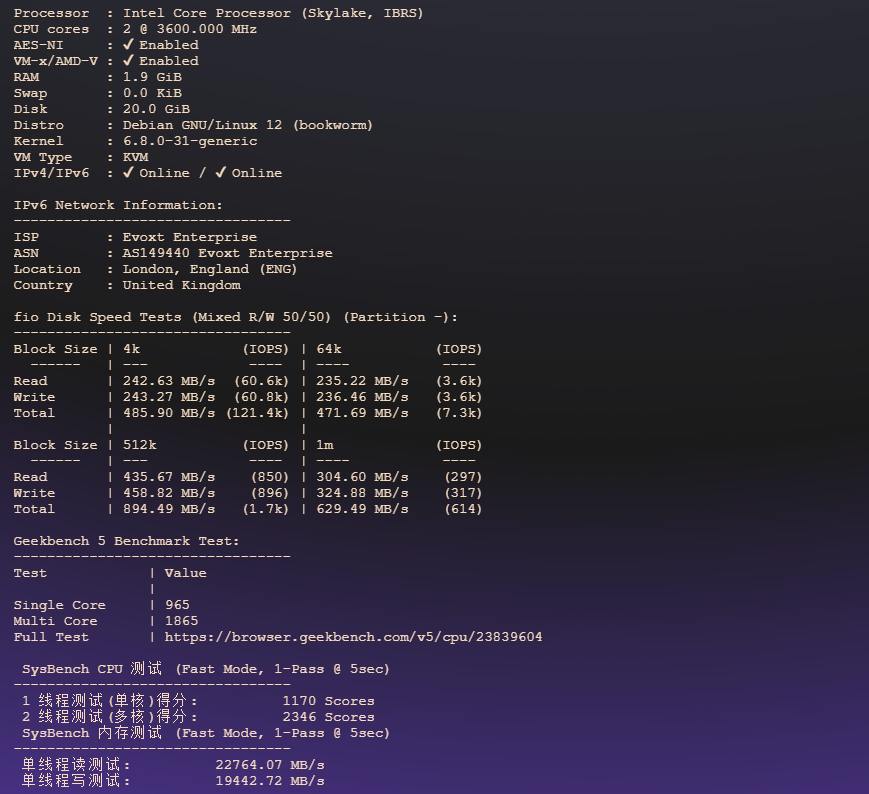Image resolution: width=869 pixels, height=794 pixels.
Task: Click the Multi Core score 1865
Action: click(181, 621)
